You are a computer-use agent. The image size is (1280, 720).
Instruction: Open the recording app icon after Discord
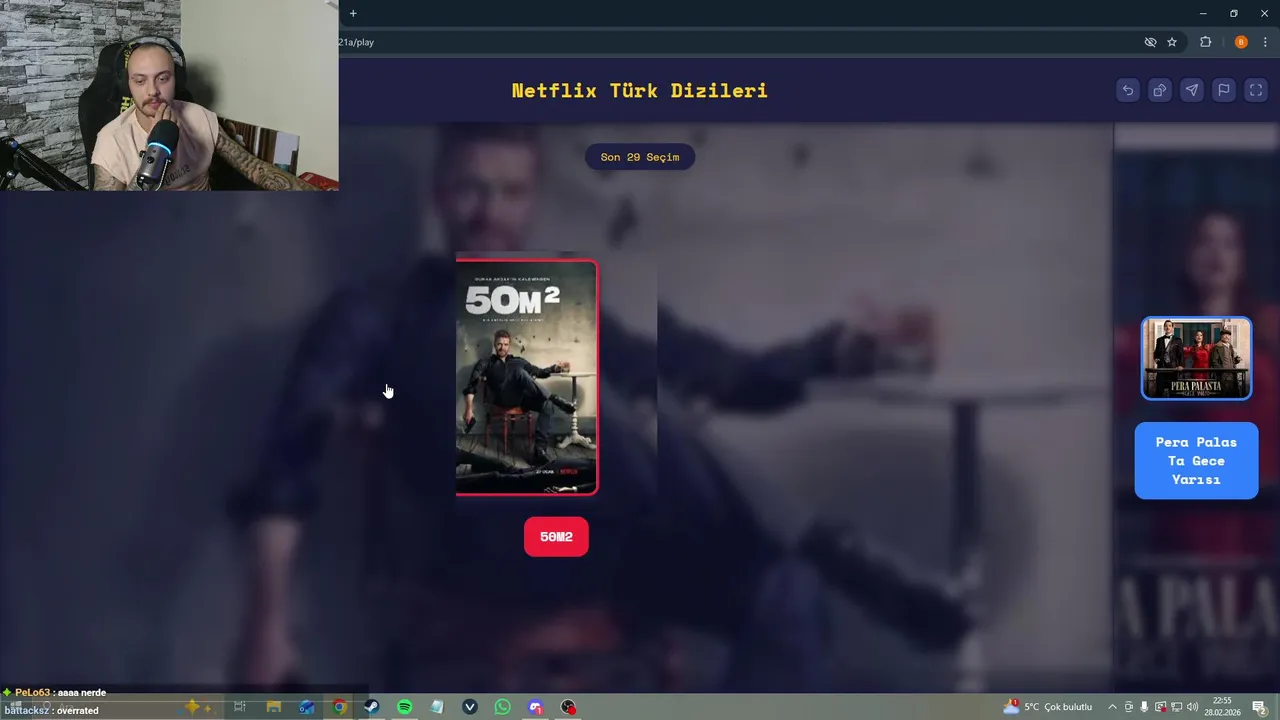click(x=568, y=707)
